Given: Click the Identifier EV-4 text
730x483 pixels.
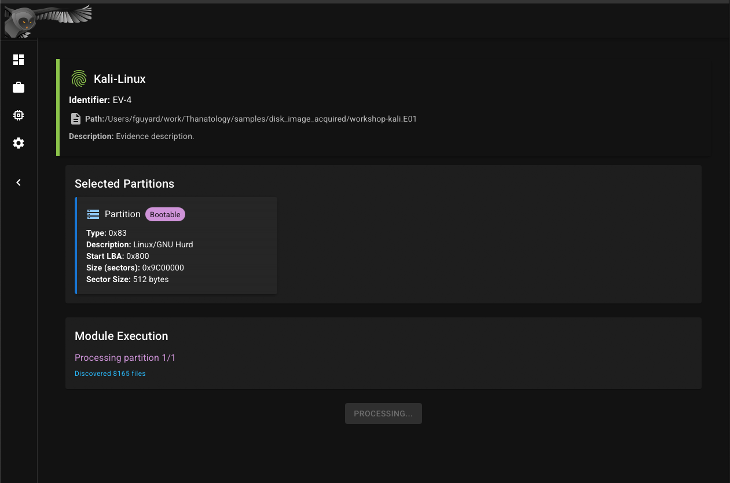Looking at the screenshot, I should (x=100, y=100).
